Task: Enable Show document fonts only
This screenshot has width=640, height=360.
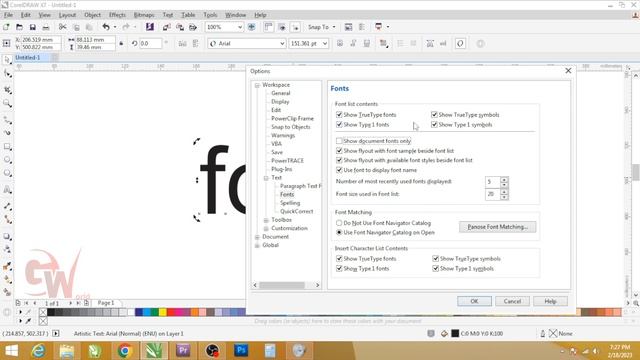Action: point(339,141)
